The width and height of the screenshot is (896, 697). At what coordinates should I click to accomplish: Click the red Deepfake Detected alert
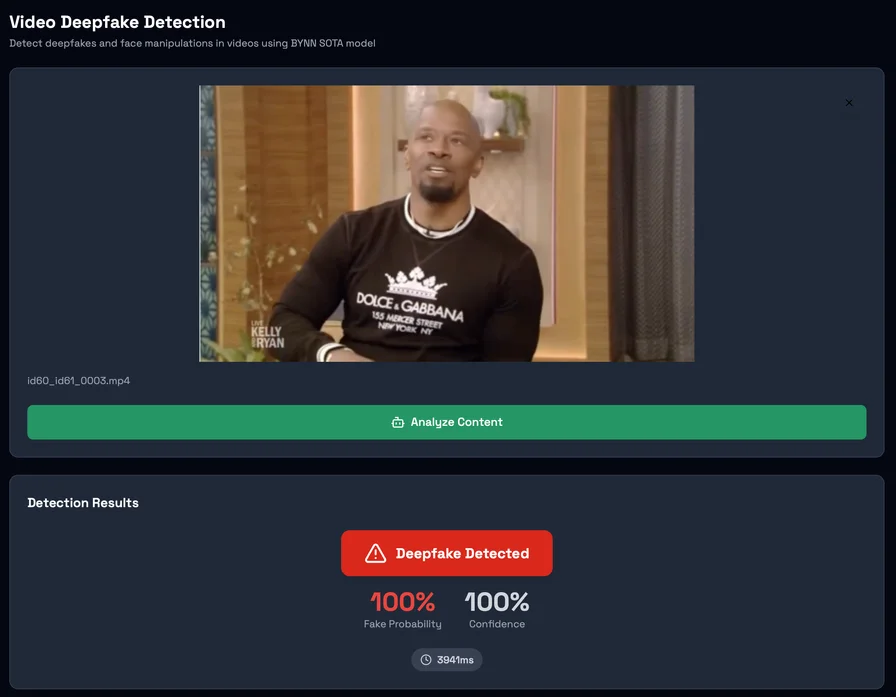(x=447, y=552)
